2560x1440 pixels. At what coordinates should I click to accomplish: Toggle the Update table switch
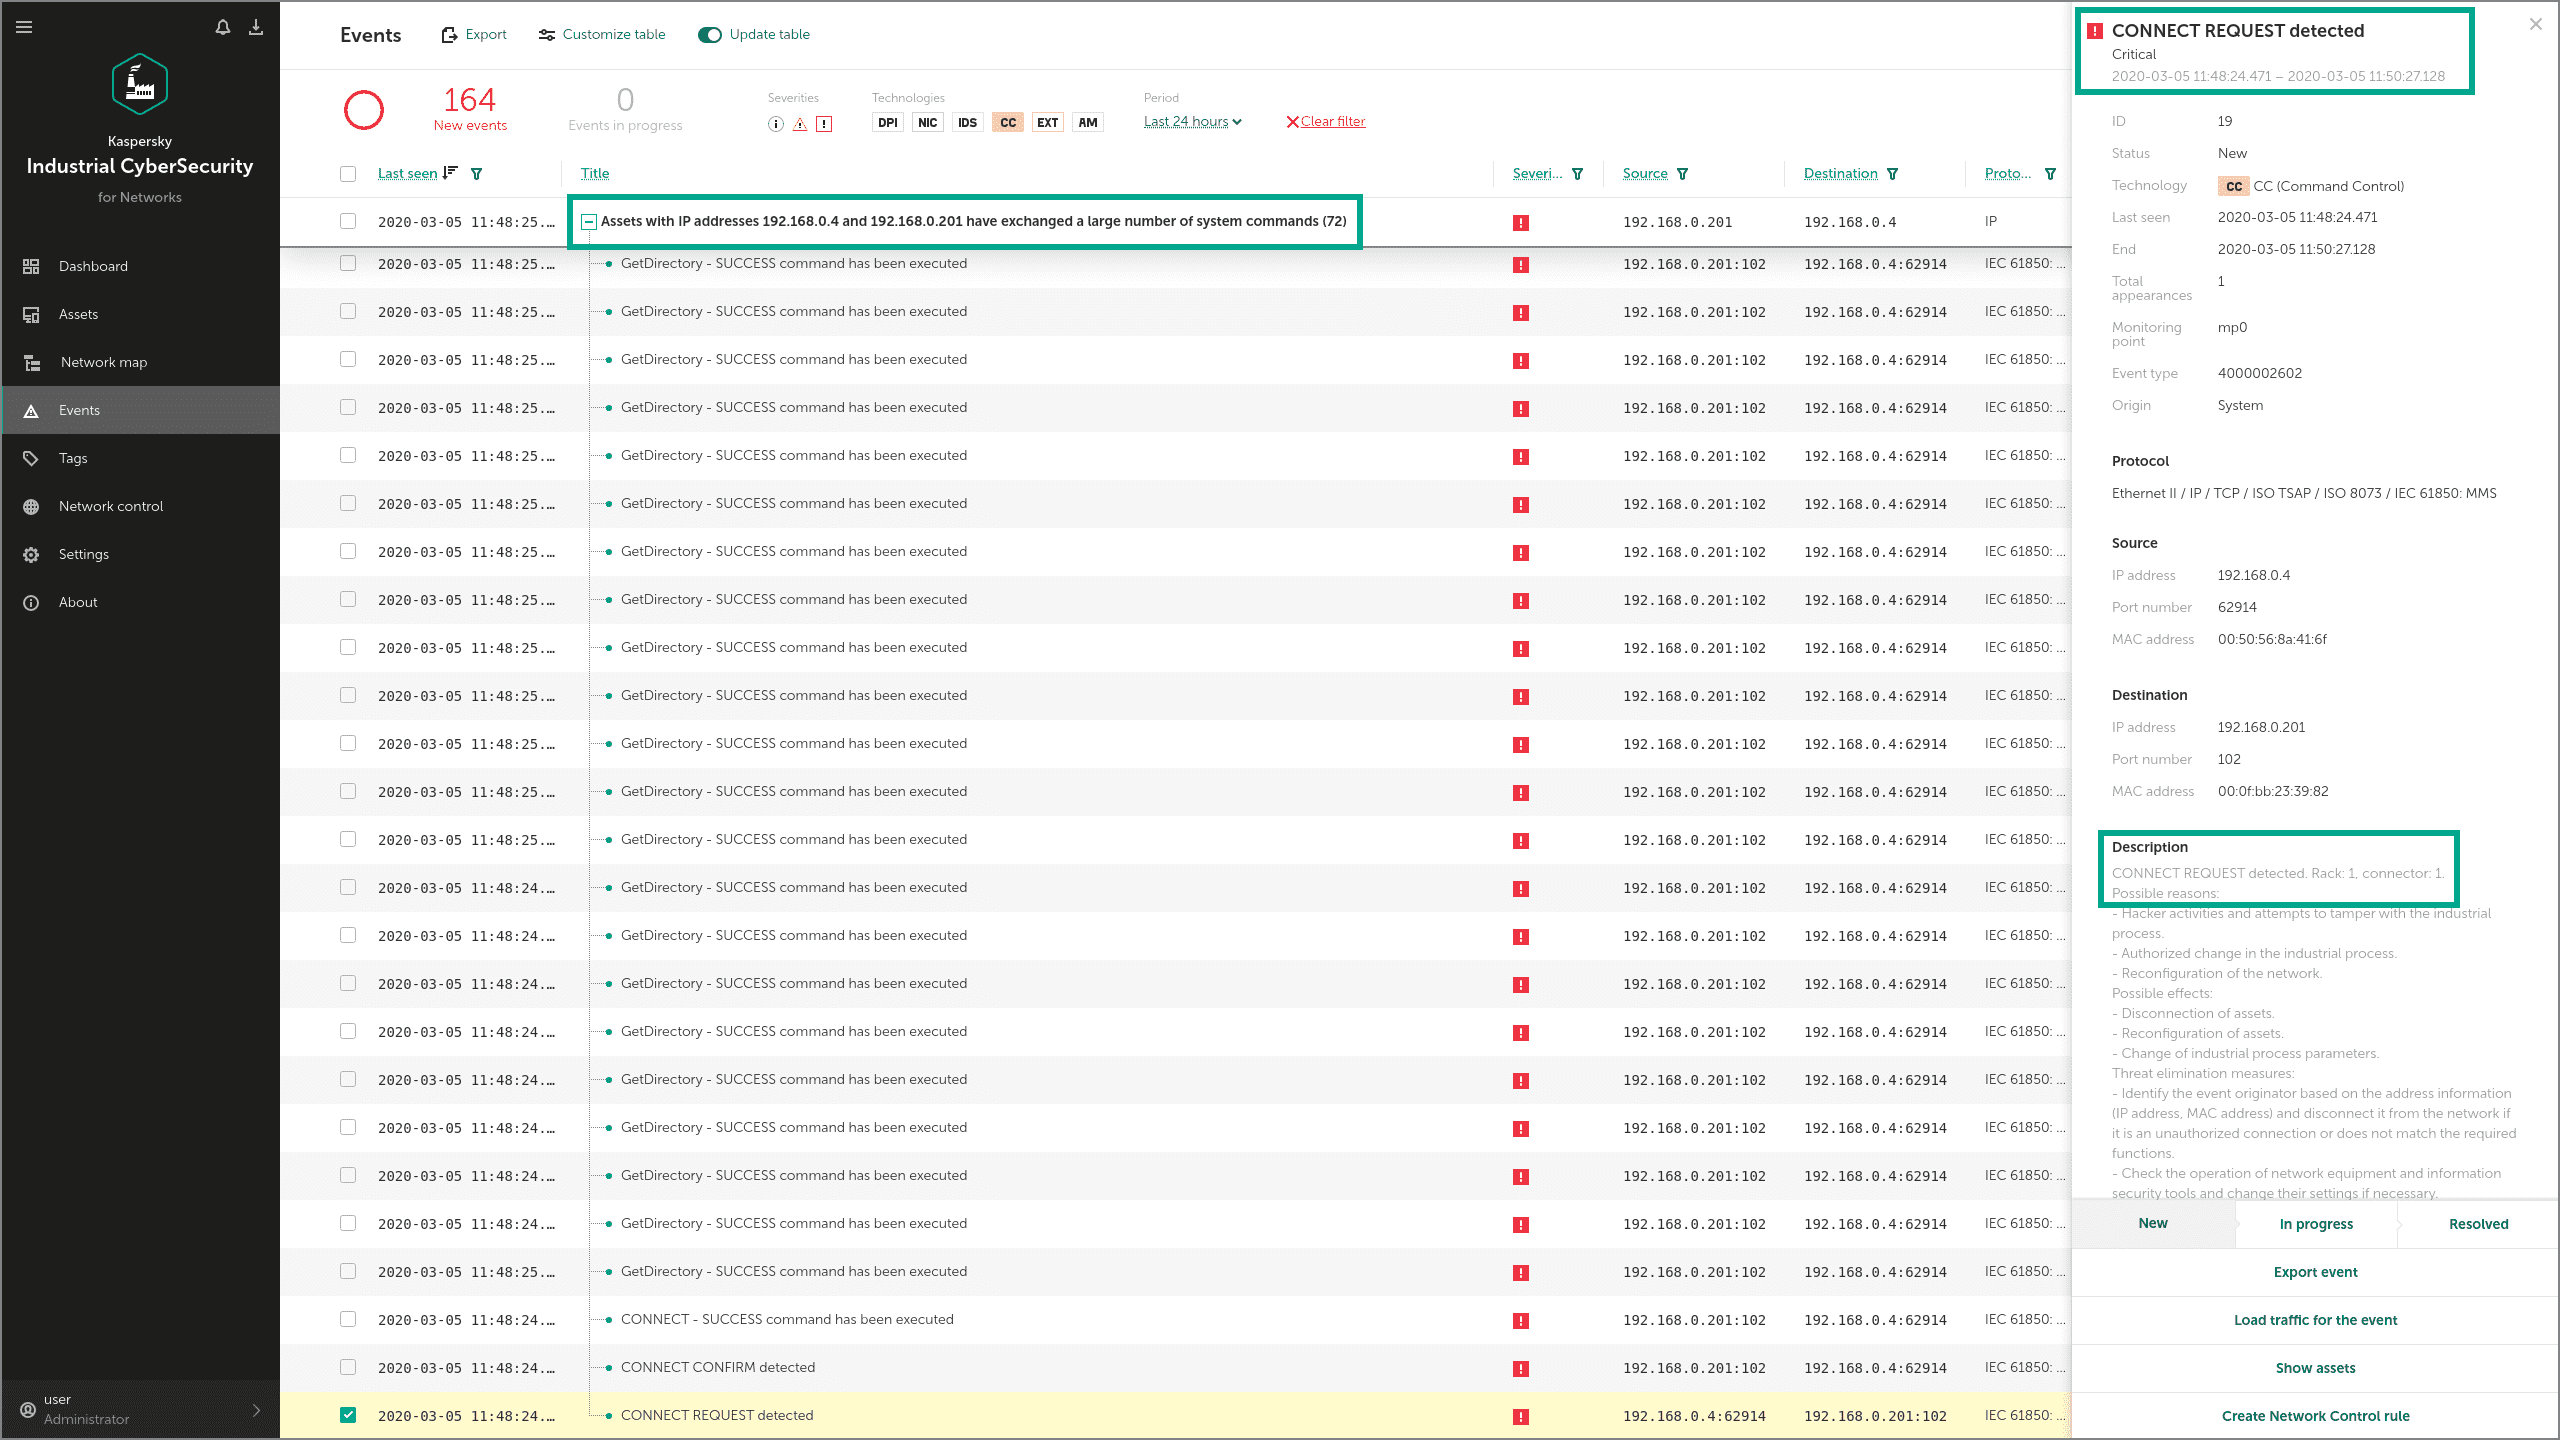point(710,35)
